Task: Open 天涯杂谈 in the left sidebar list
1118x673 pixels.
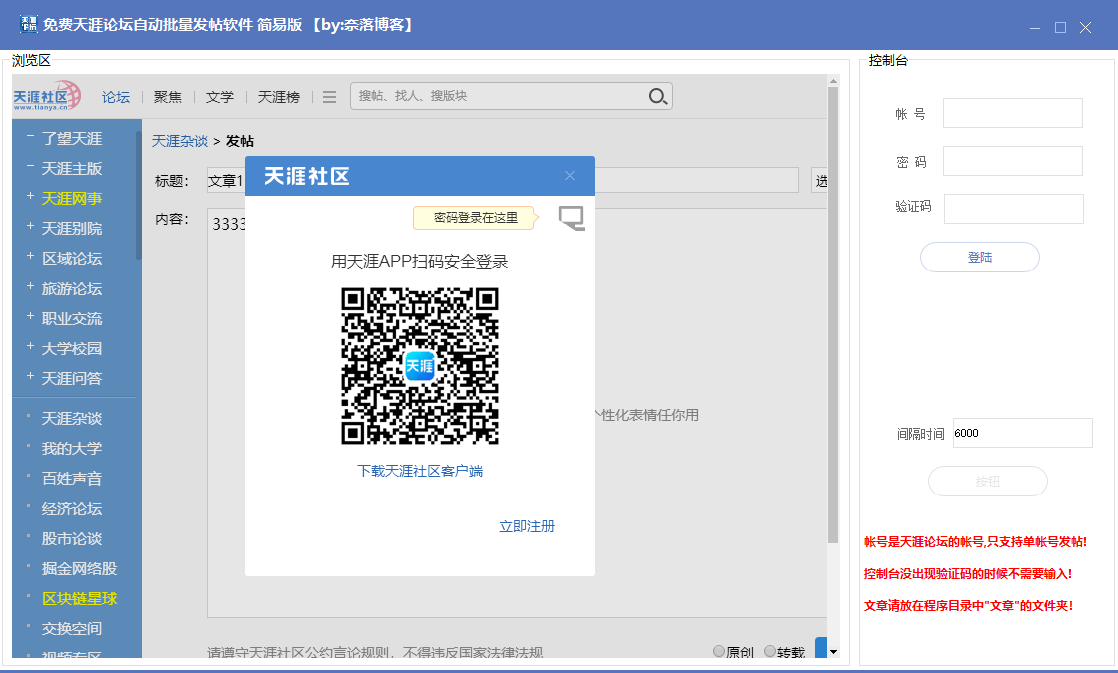Action: (x=72, y=418)
